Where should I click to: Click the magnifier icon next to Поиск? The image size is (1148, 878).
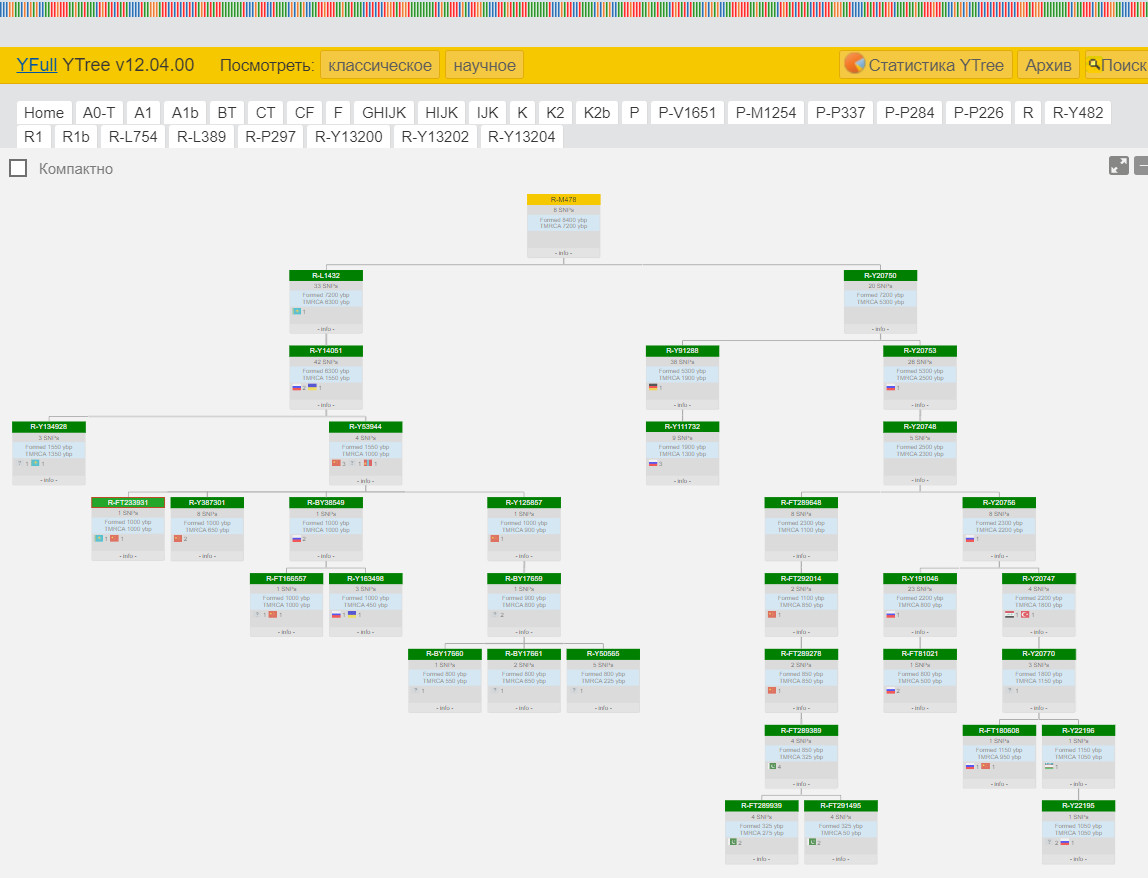[x=1094, y=65]
